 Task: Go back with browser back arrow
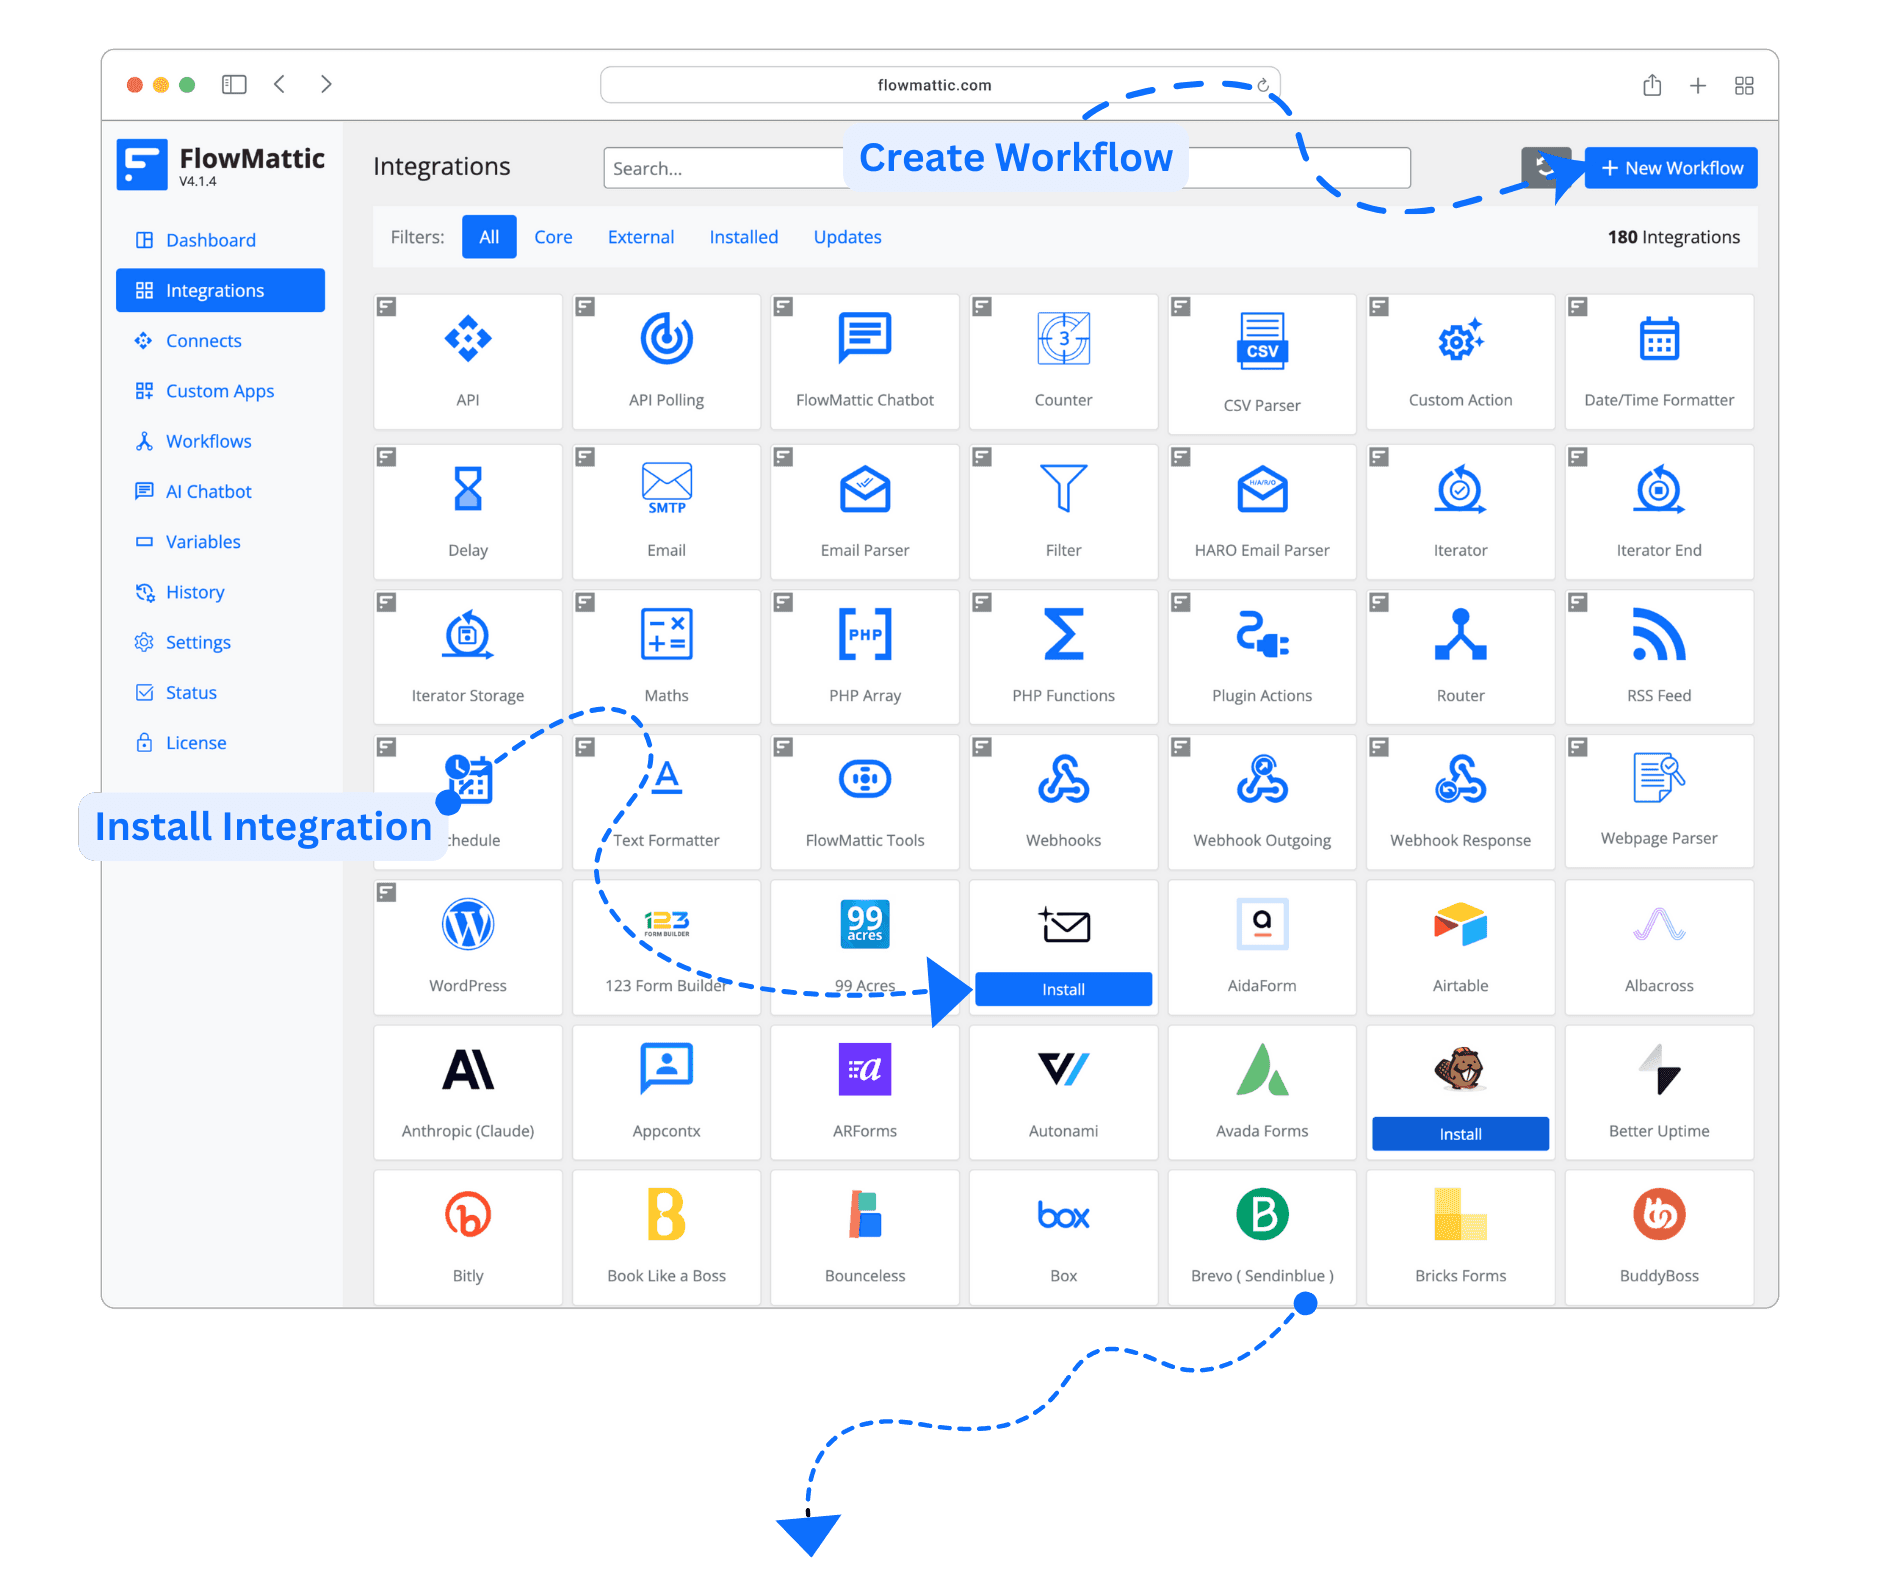(x=280, y=84)
